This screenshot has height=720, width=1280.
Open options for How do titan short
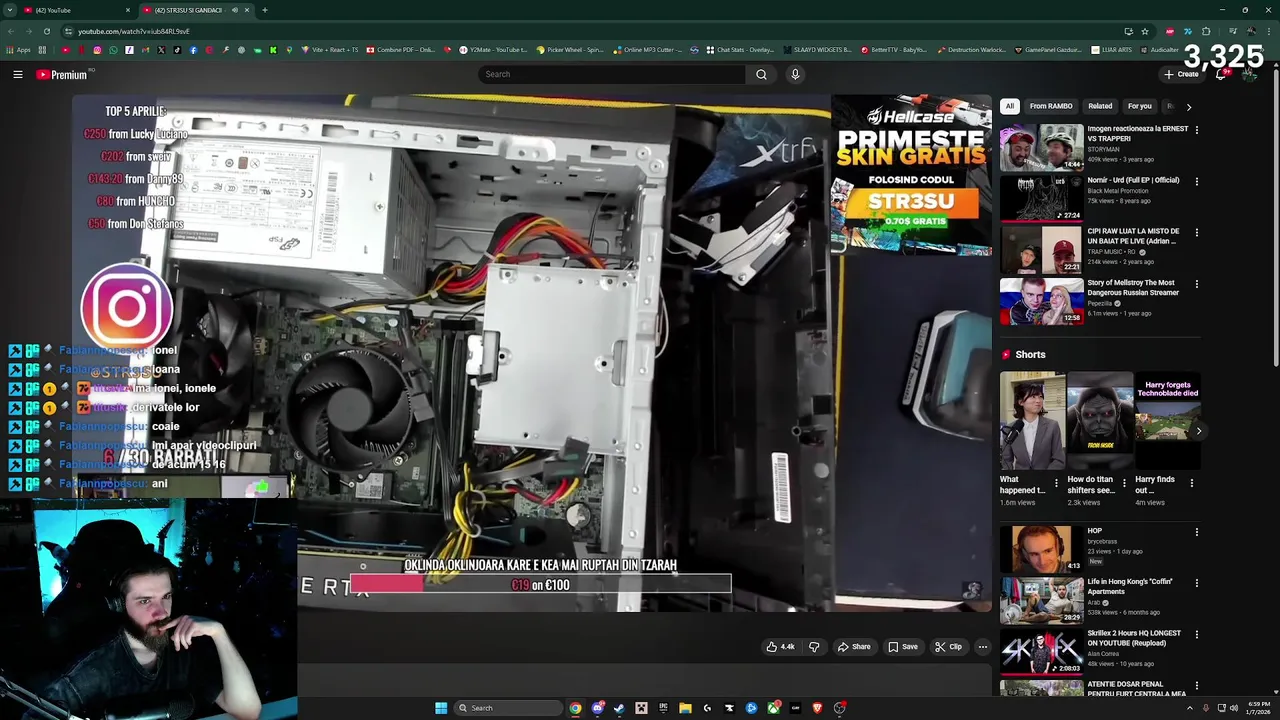(1124, 484)
